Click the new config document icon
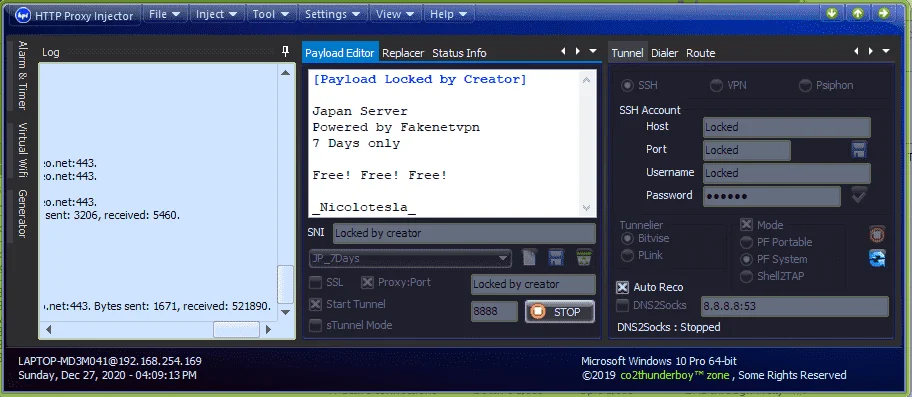Screen dimensions: 912x397 coord(529,257)
